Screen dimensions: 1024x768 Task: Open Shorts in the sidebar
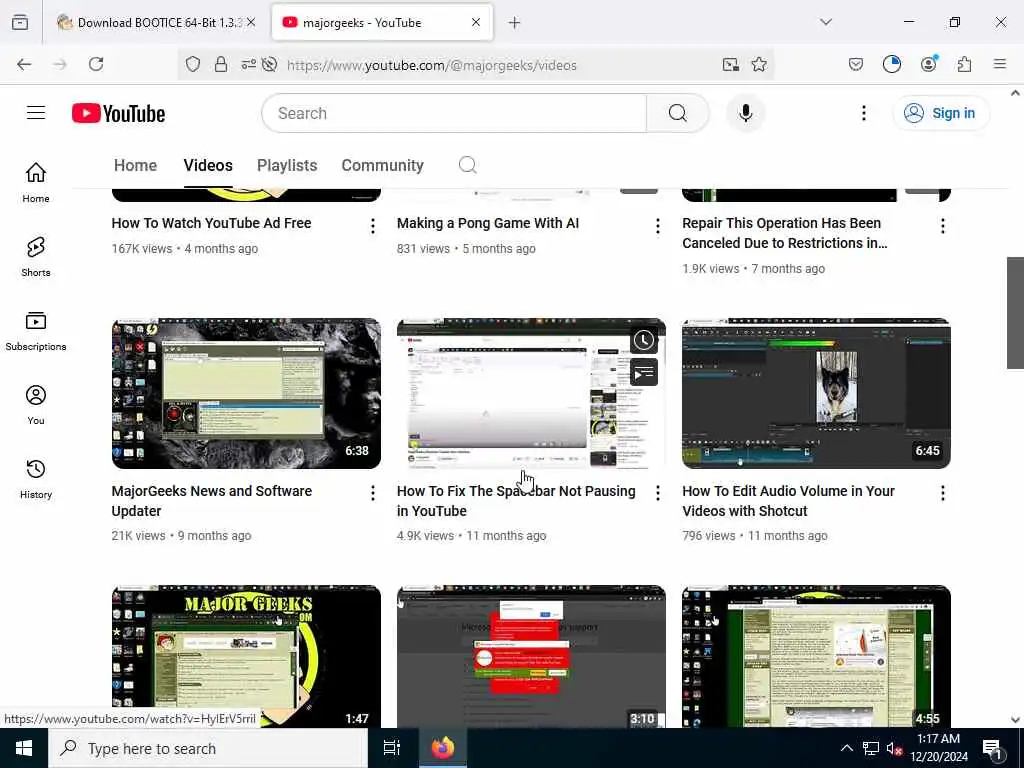tap(36, 257)
